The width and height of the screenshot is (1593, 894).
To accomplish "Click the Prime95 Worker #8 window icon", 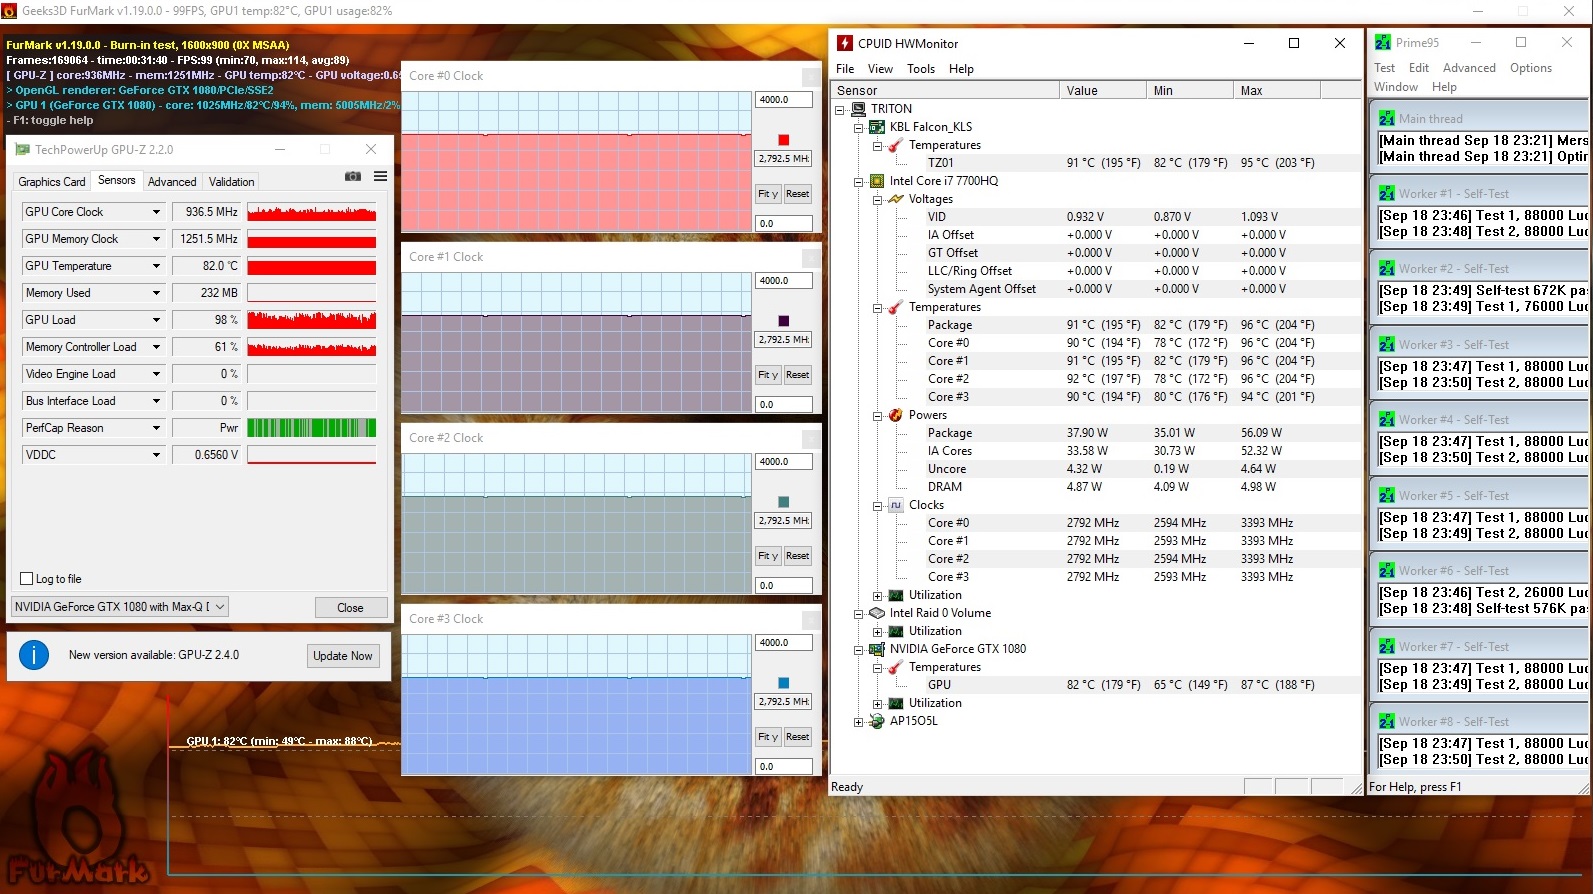I will click(1387, 721).
